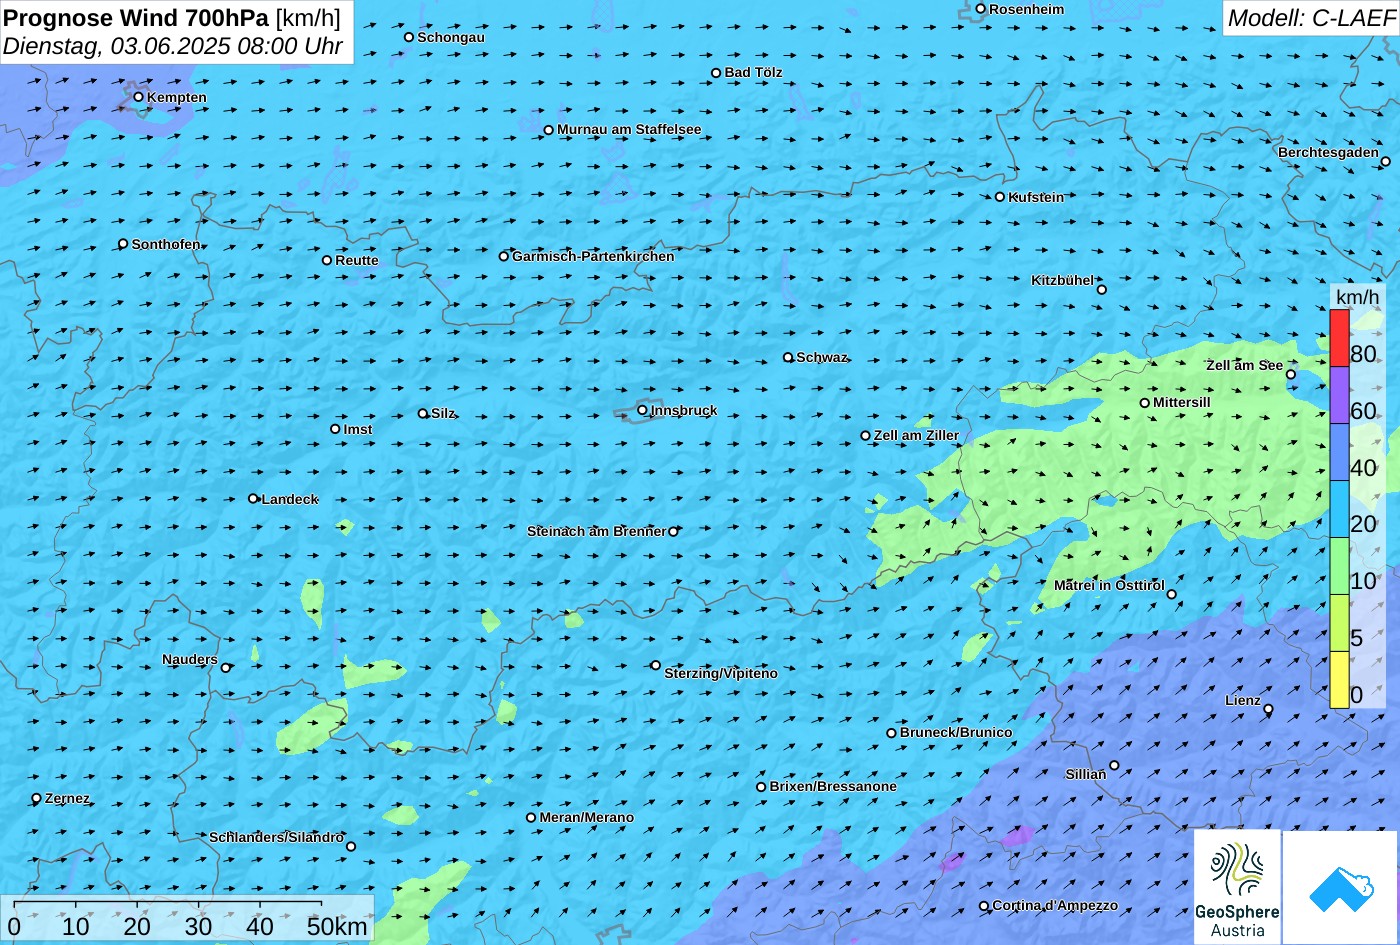Click the Schwaz town marker

coord(788,357)
